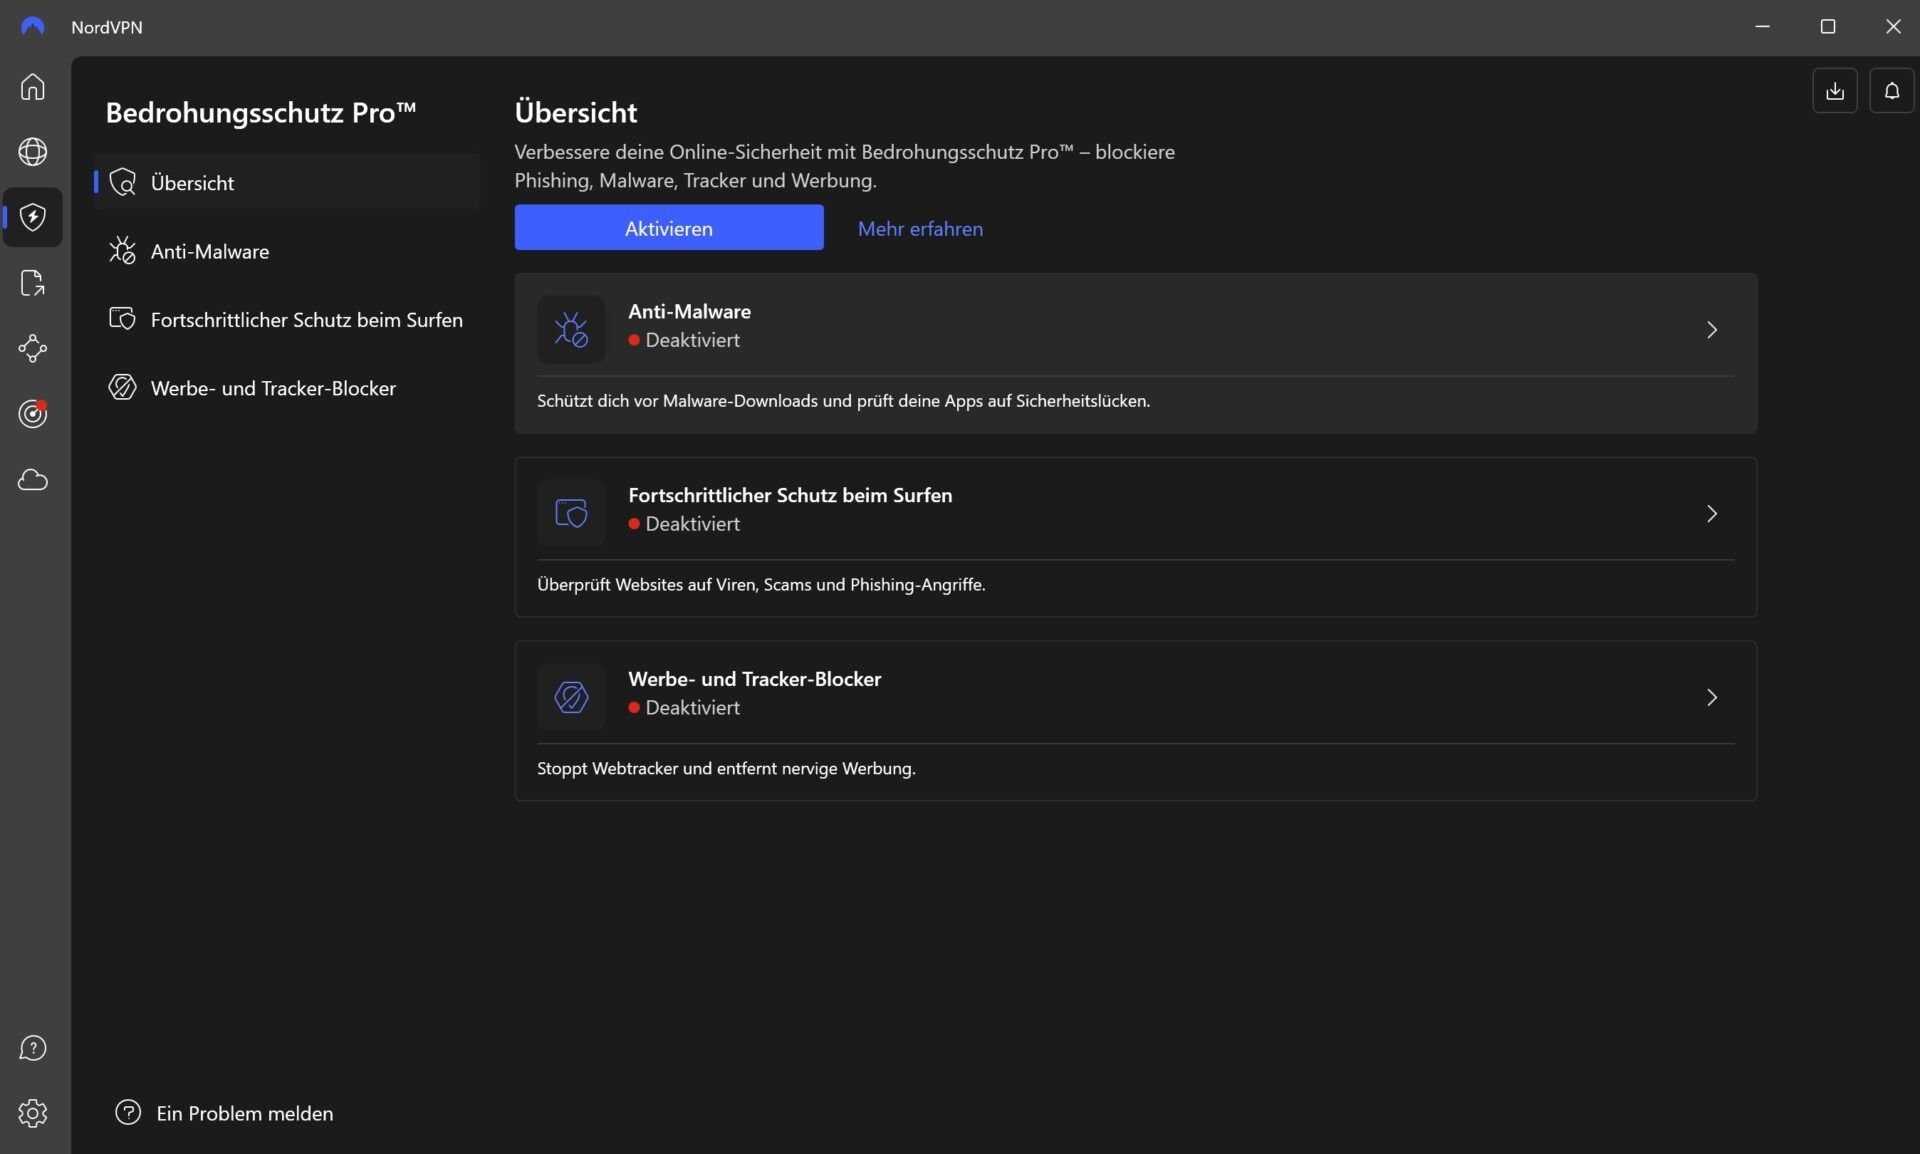Open the settings gear icon

pyautogui.click(x=33, y=1113)
